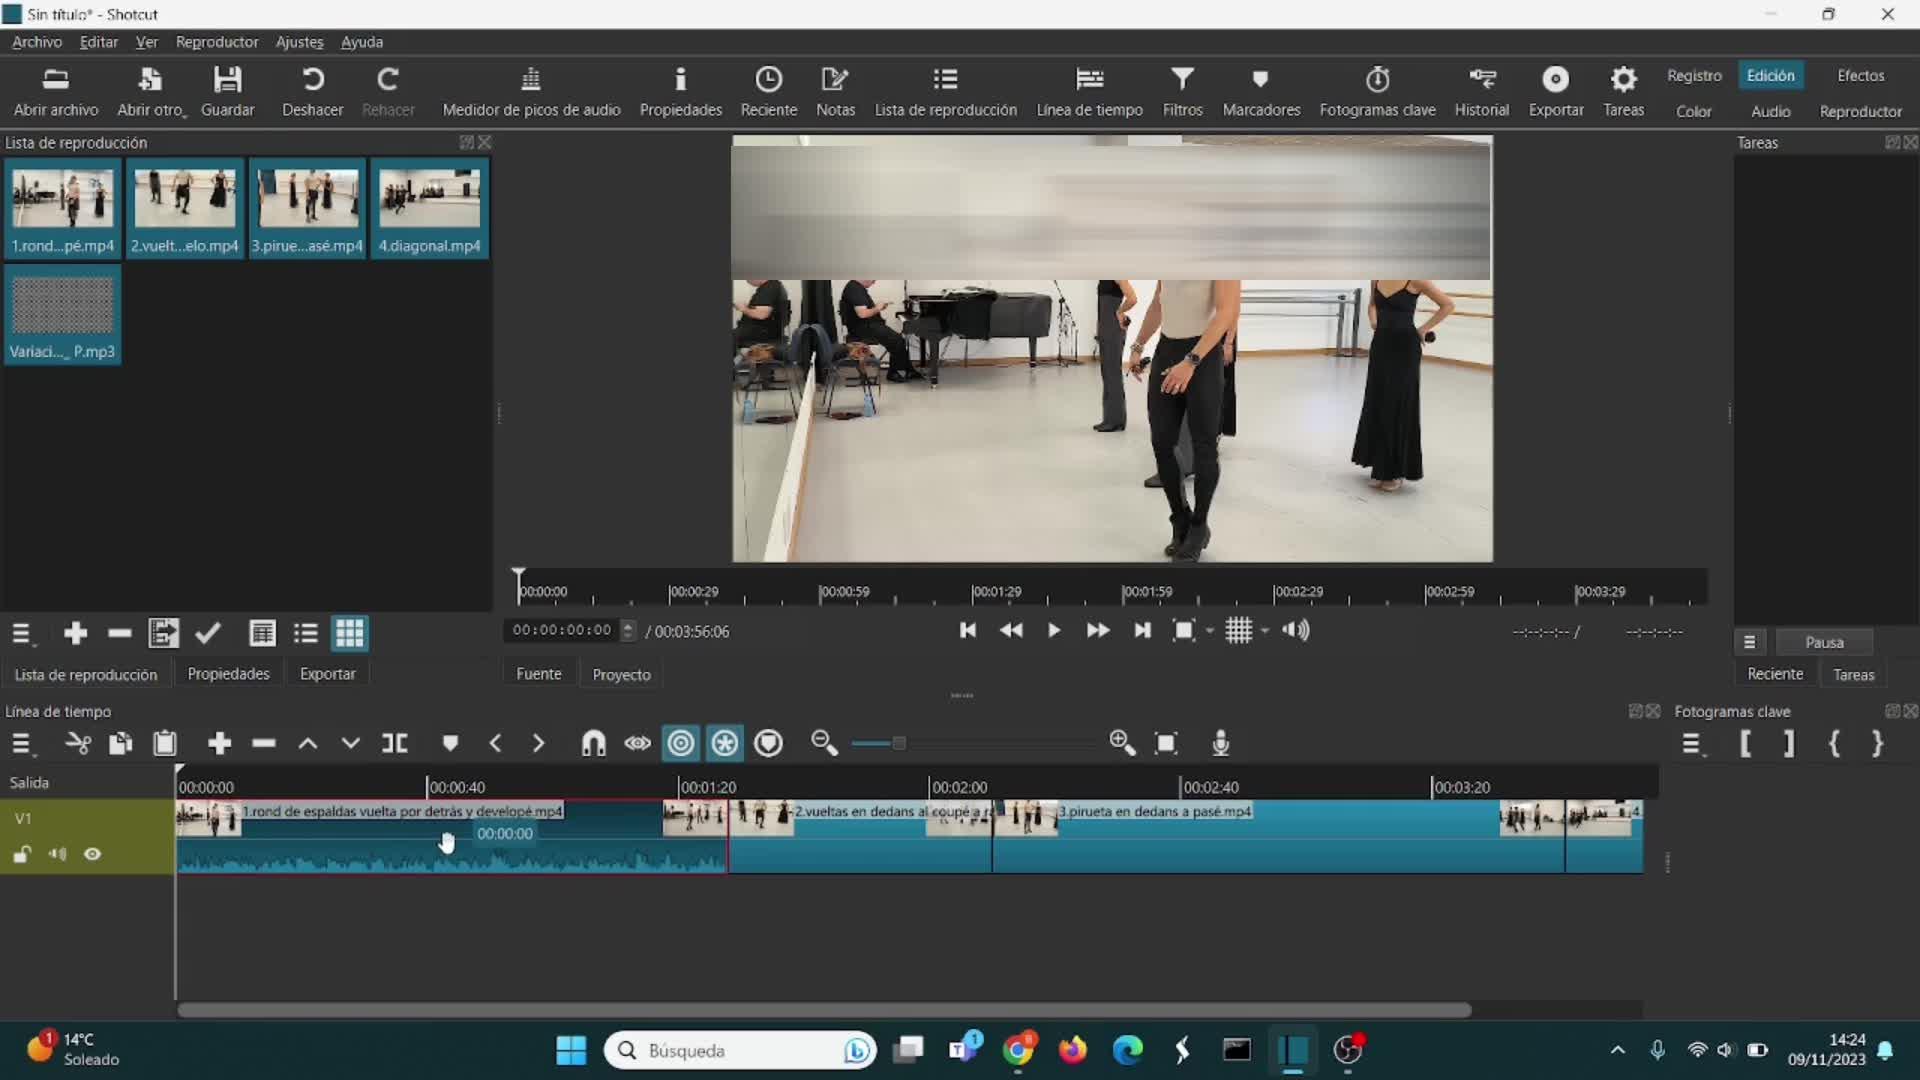The image size is (1920, 1080).
Task: Click the timeline zoom slider
Action: tap(898, 743)
